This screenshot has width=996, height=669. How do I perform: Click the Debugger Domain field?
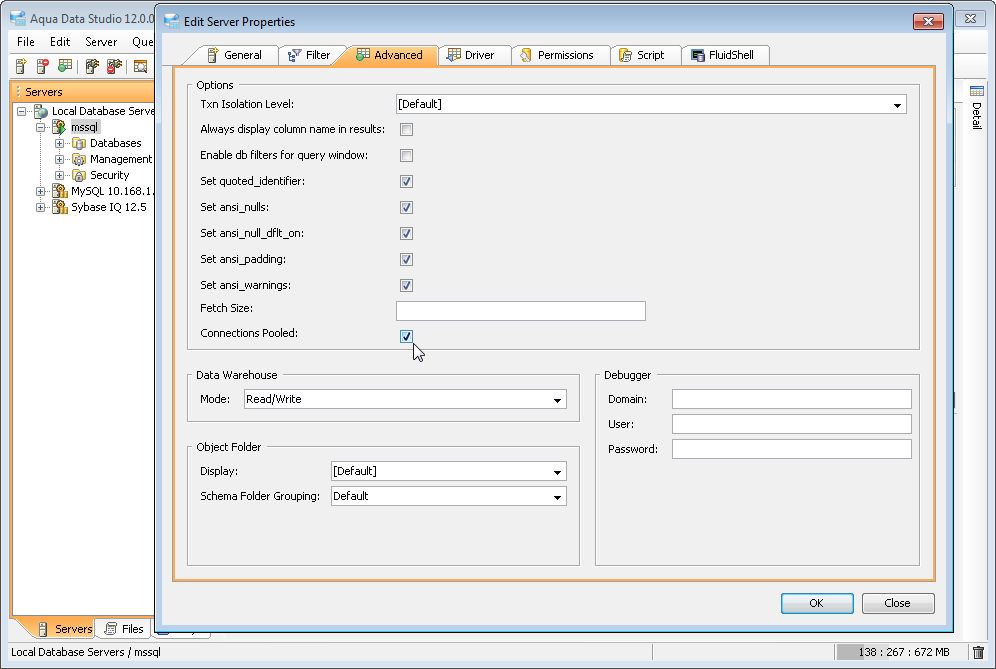791,400
